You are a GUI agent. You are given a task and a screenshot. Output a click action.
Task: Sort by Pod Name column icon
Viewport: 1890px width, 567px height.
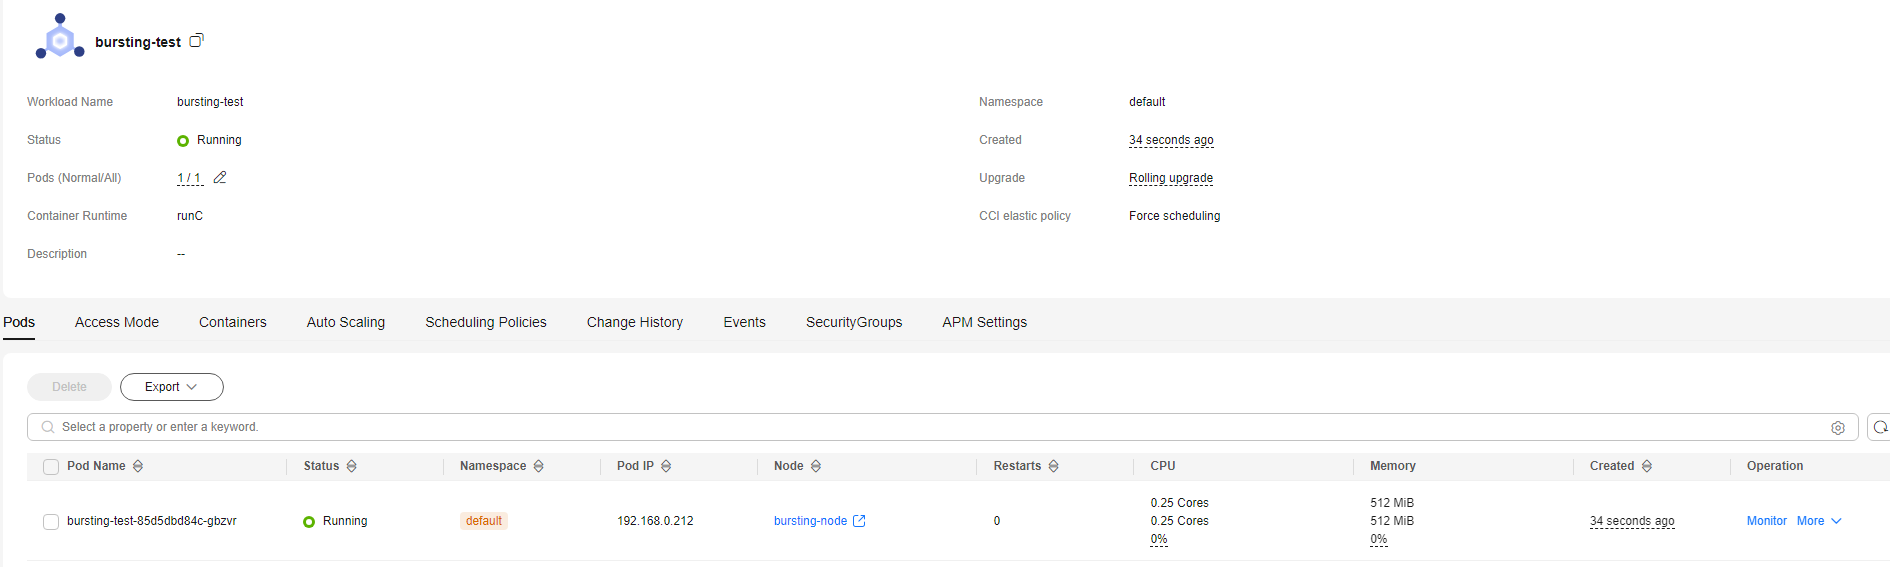click(138, 466)
